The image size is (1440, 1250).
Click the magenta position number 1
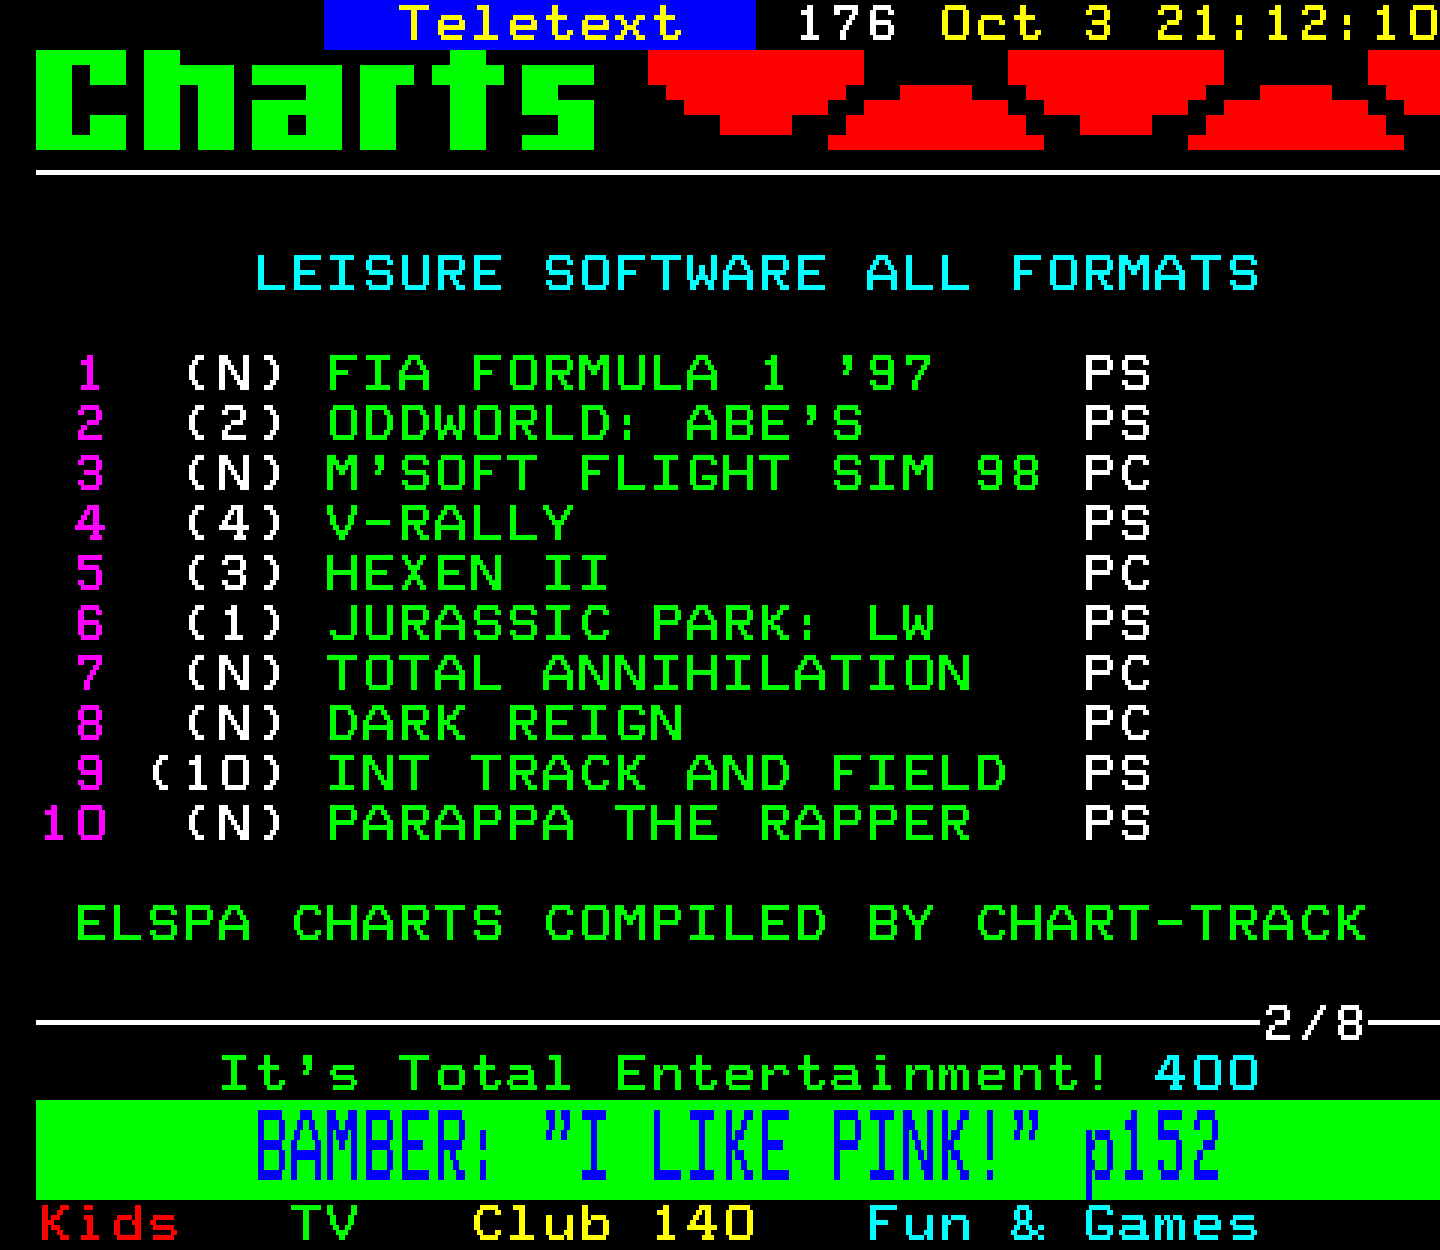click(90, 374)
